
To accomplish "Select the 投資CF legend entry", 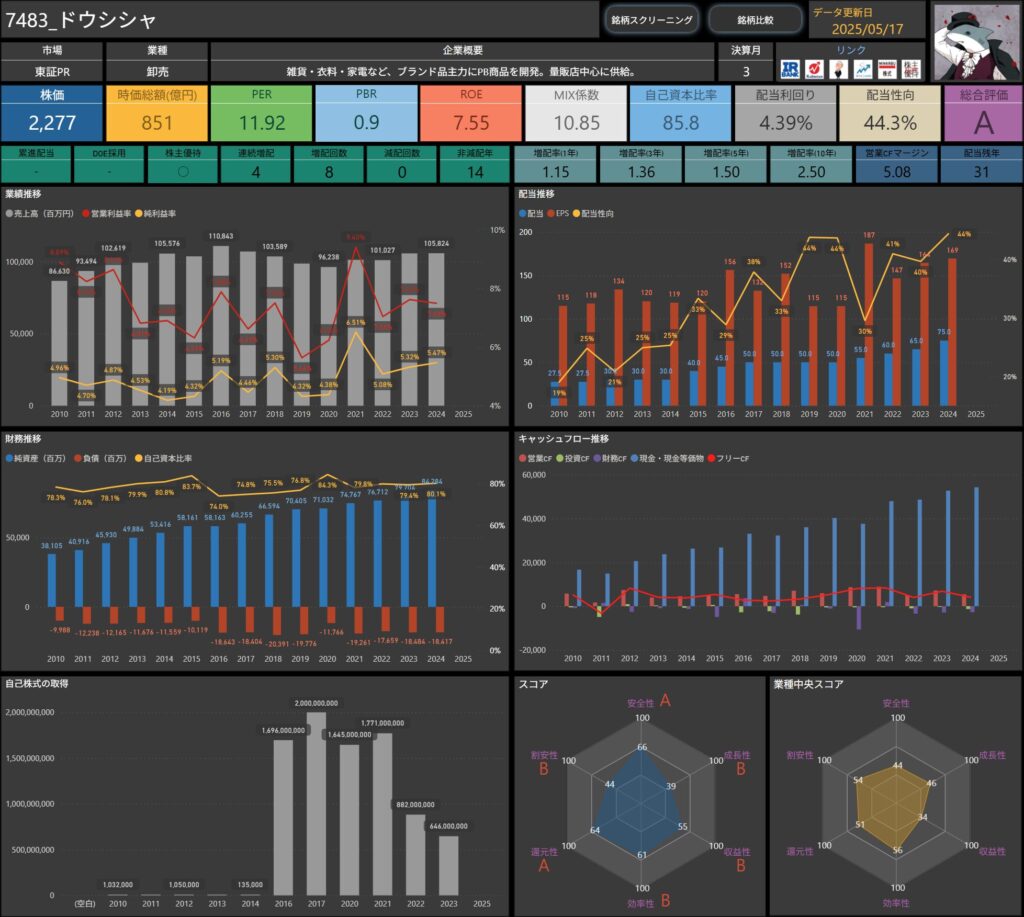I will [573, 458].
